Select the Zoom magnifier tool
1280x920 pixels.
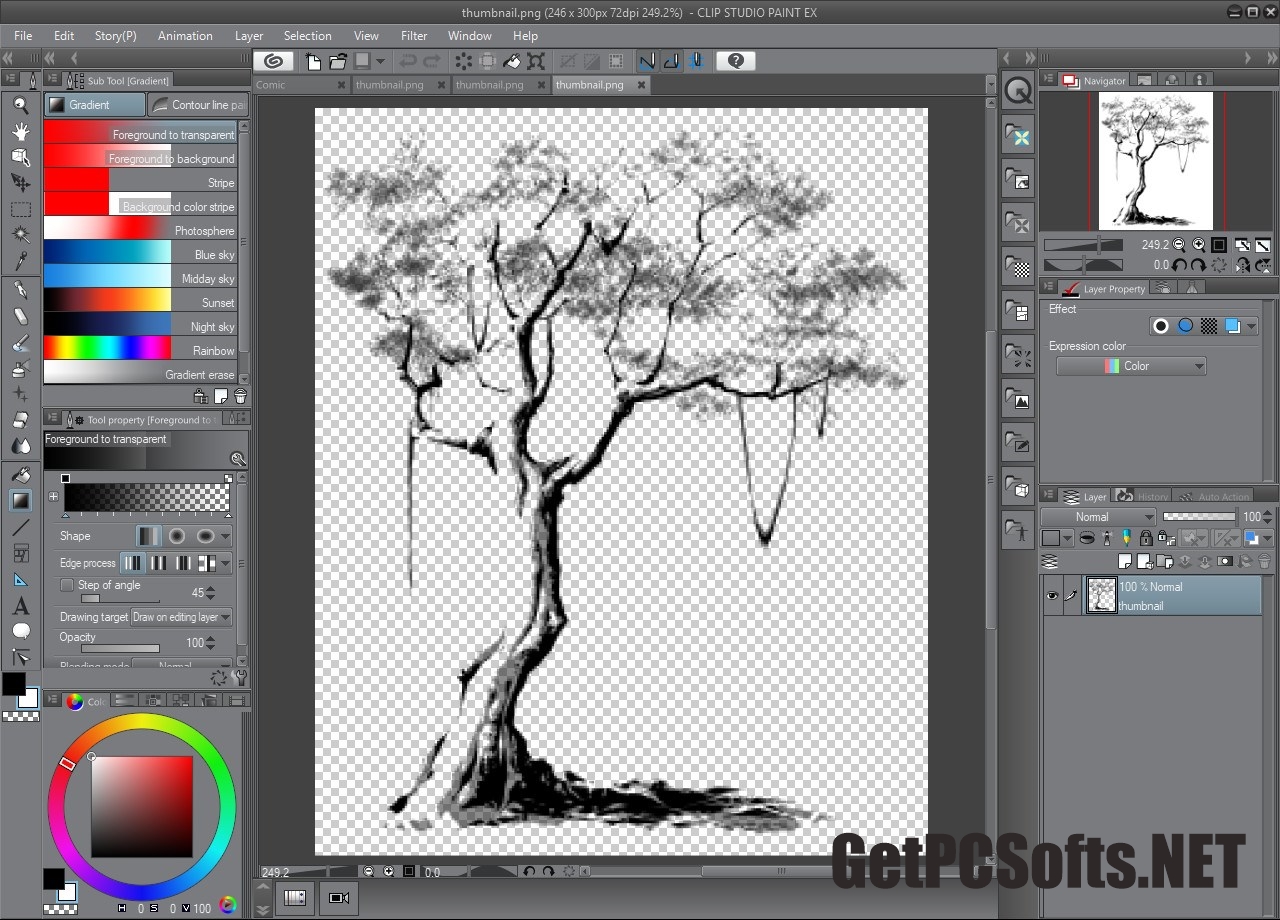(x=20, y=104)
